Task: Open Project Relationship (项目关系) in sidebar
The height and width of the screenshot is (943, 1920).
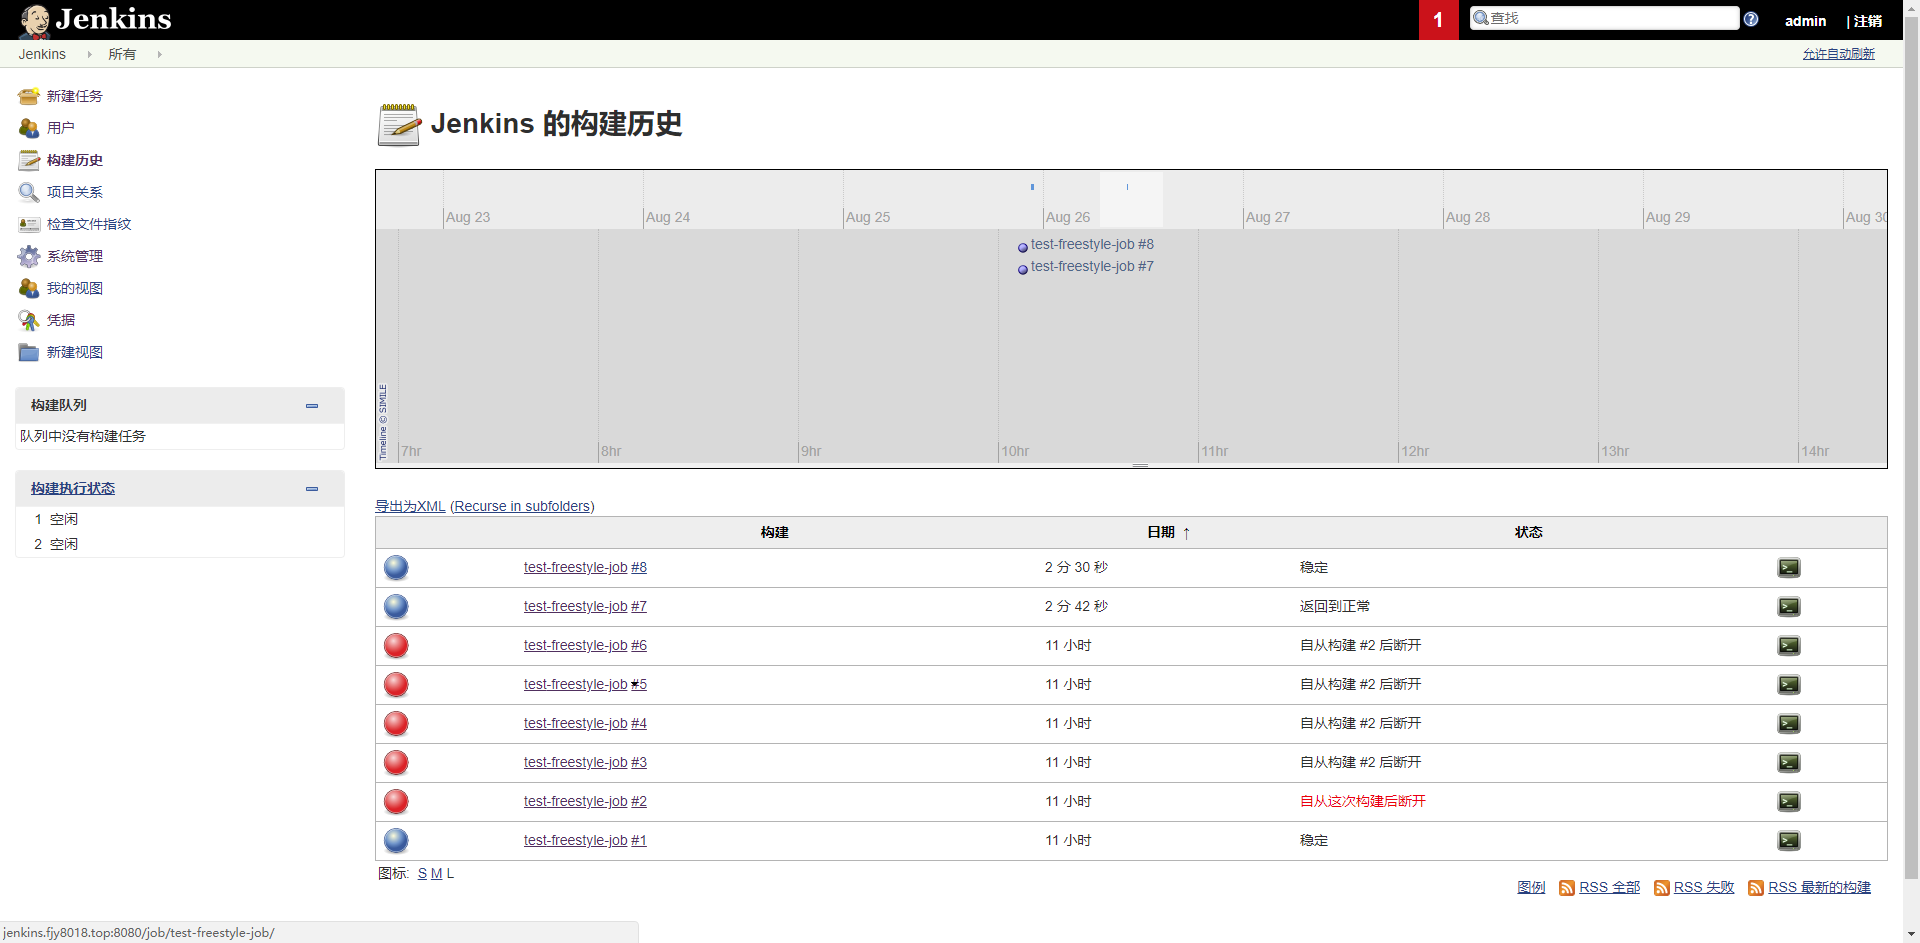Action: click(74, 192)
